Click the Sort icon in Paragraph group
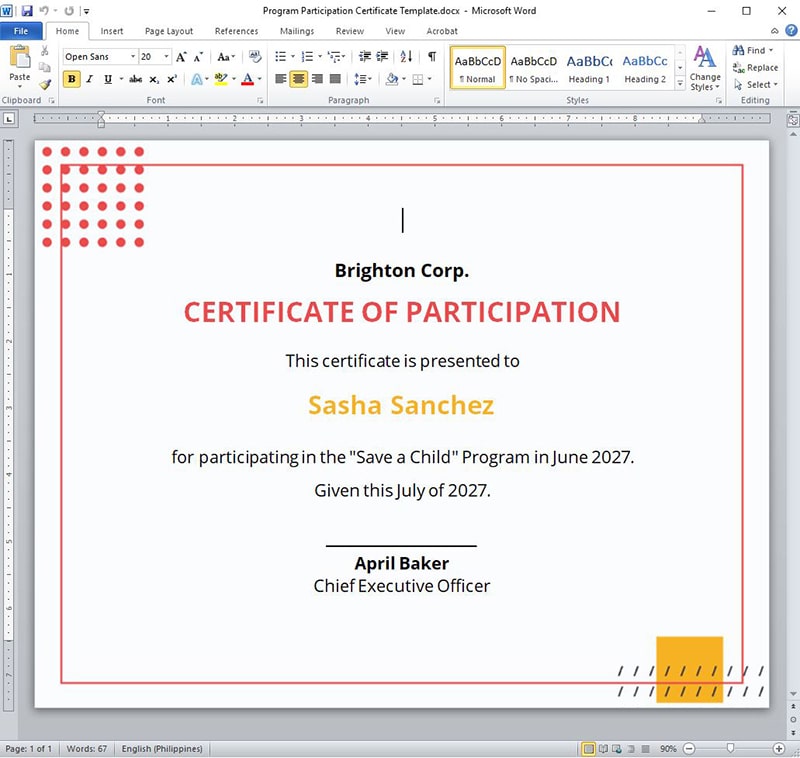The width and height of the screenshot is (800, 758). pyautogui.click(x=410, y=57)
